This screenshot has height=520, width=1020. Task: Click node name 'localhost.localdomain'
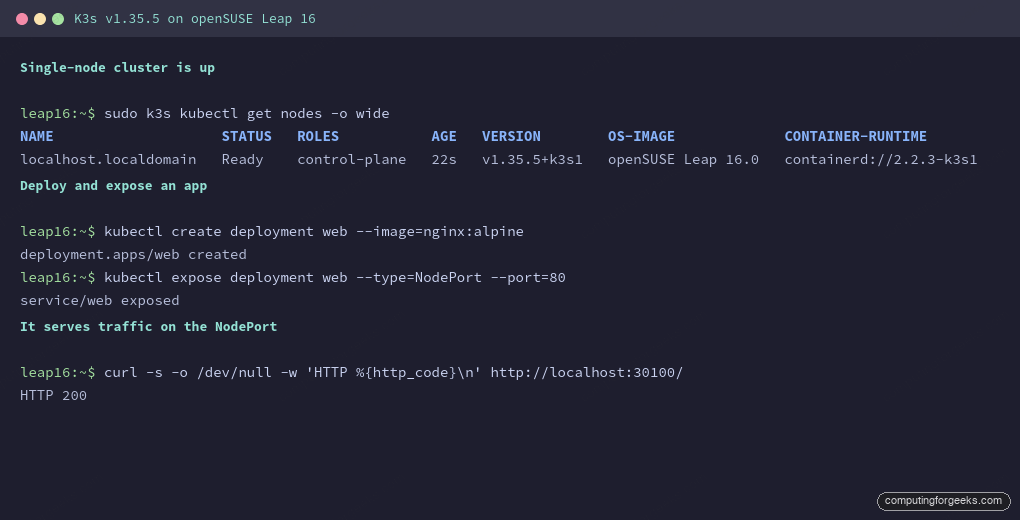(x=108, y=159)
